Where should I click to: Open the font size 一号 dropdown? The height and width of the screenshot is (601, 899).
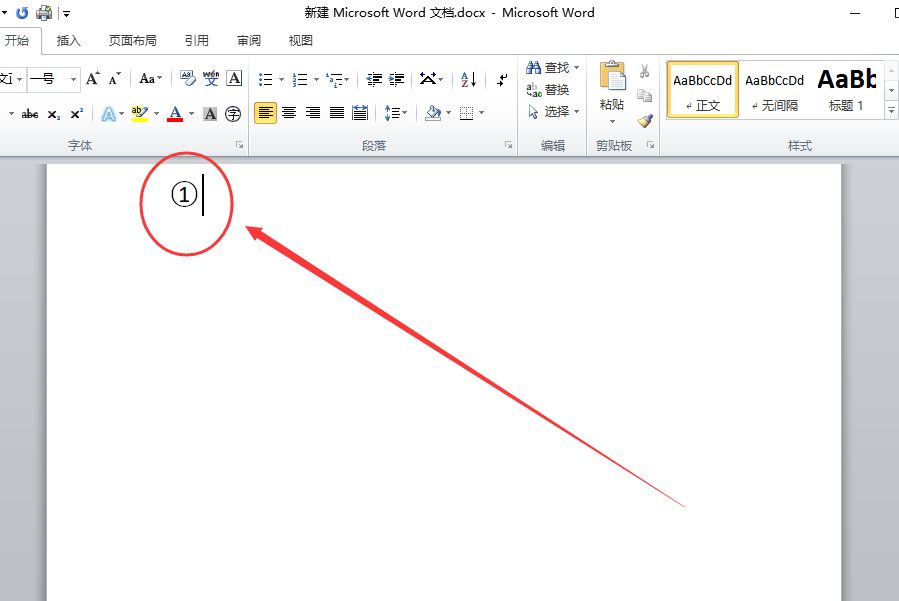click(x=73, y=79)
